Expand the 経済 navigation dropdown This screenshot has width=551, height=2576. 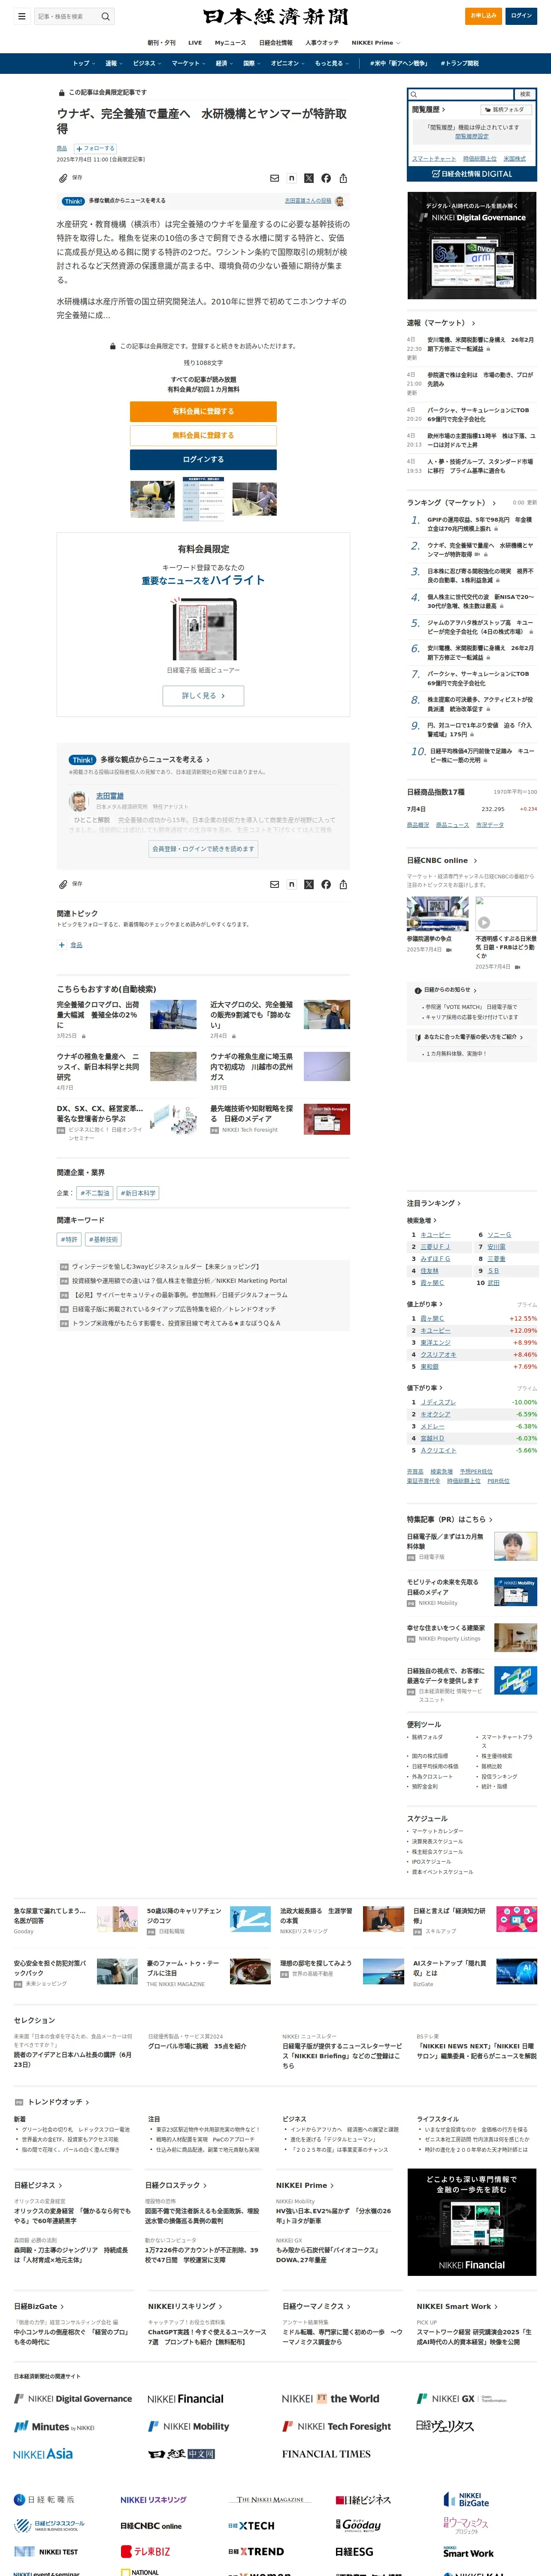[224, 63]
